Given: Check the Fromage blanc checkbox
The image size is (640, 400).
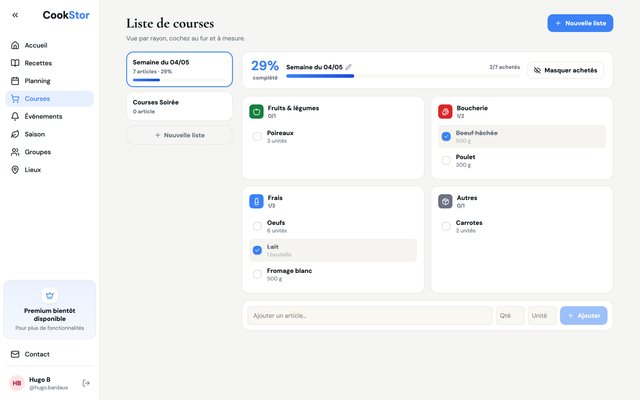Looking at the screenshot, I should (257, 274).
